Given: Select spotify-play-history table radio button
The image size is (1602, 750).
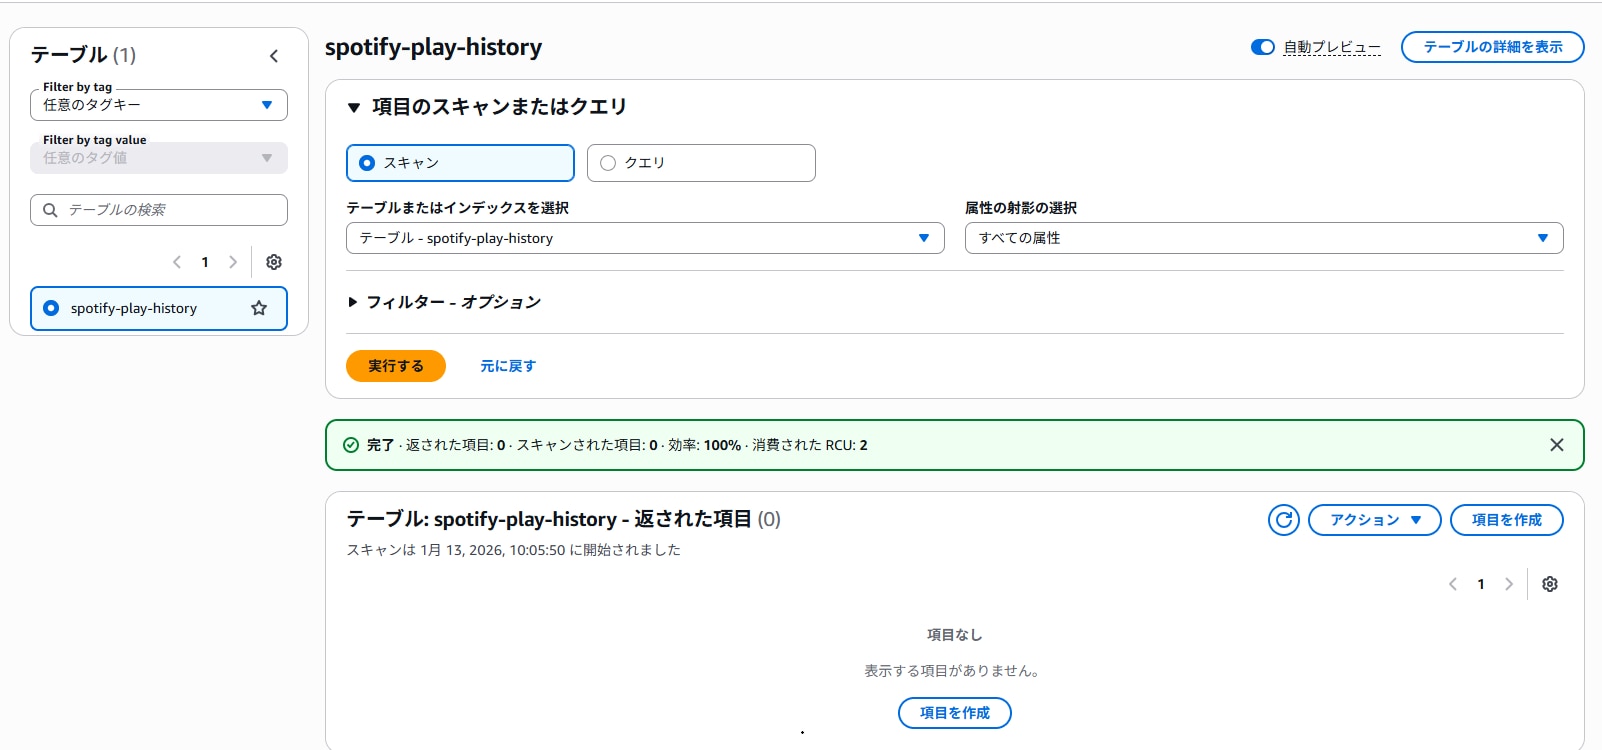Looking at the screenshot, I should 51,308.
